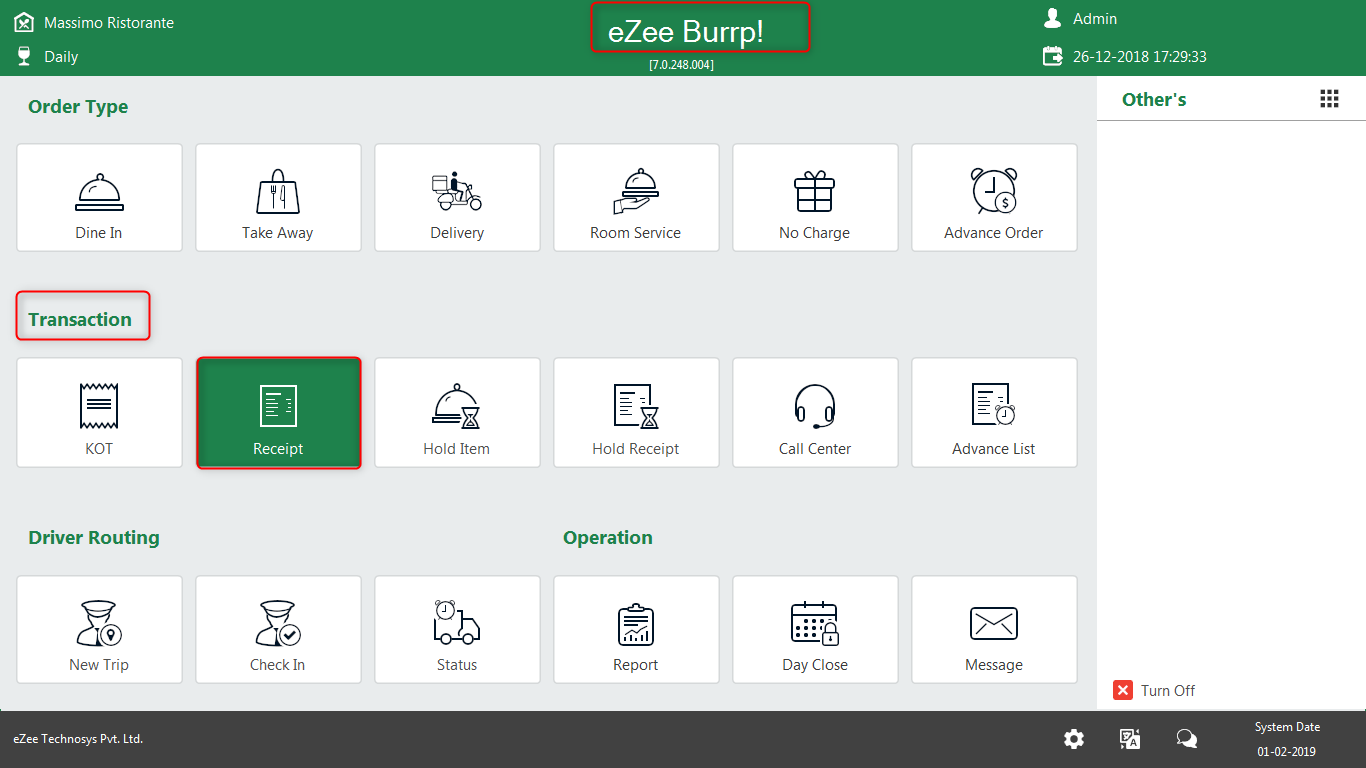
Task: Click the eZee Burrp! title
Action: [x=686, y=32]
